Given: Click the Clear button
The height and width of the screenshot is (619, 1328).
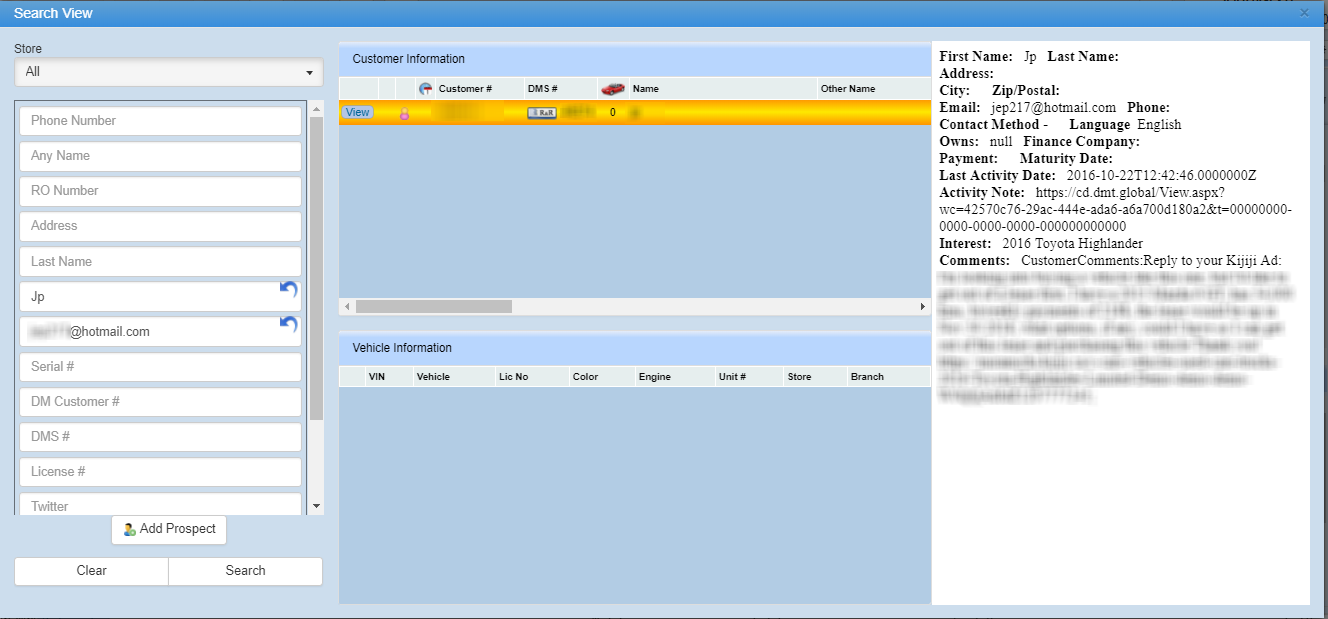Looking at the screenshot, I should [x=91, y=571].
